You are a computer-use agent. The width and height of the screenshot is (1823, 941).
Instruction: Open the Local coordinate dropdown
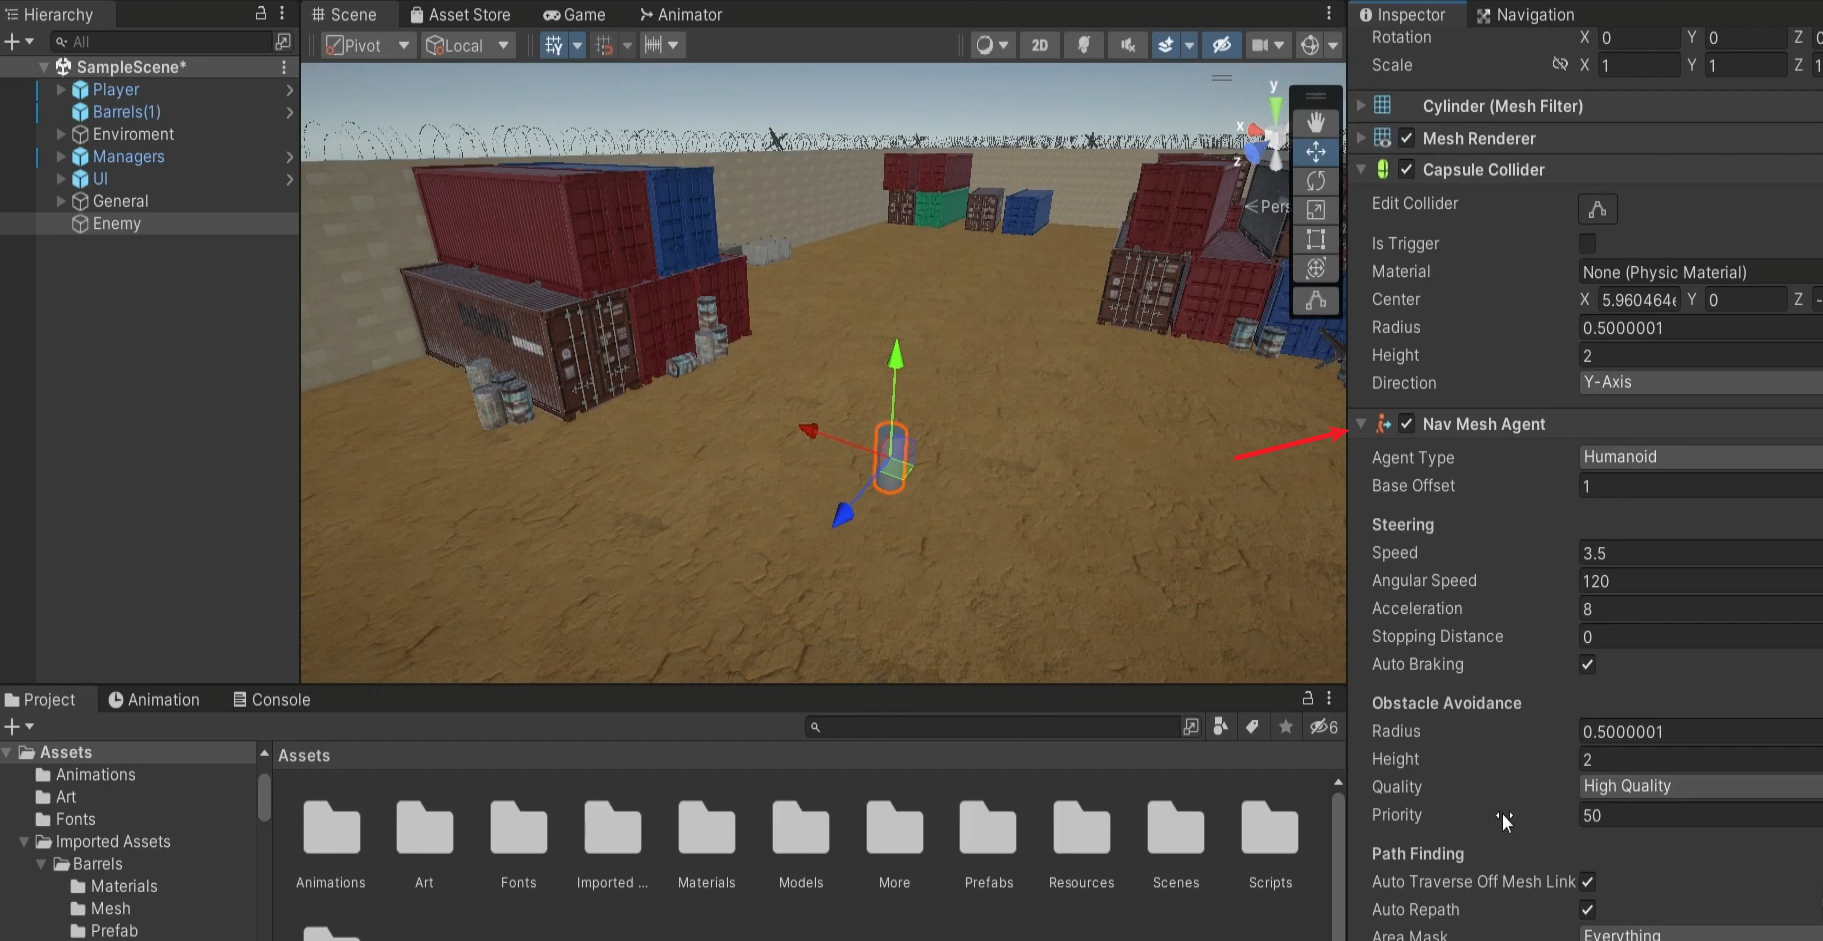pos(467,45)
